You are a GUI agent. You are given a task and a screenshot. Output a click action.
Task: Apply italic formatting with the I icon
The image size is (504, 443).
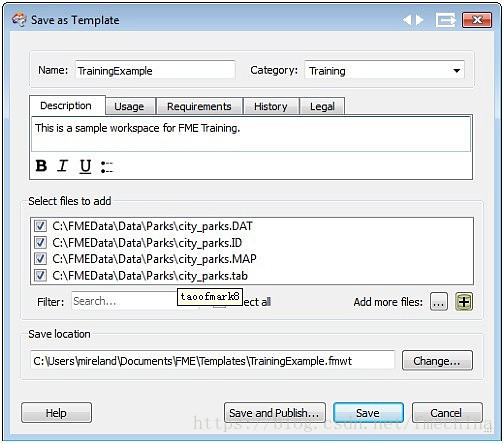[x=62, y=166]
